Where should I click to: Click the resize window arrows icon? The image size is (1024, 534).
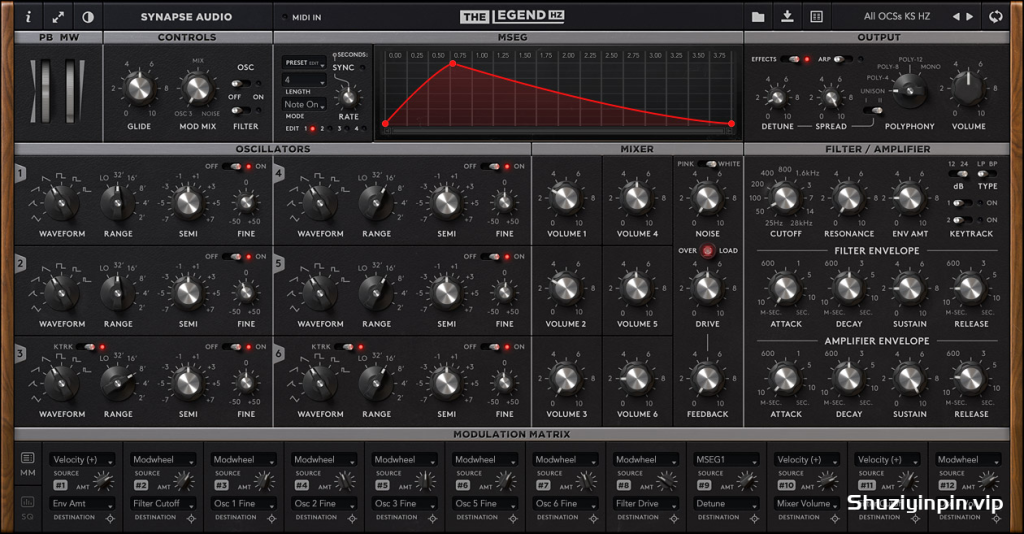tap(58, 17)
